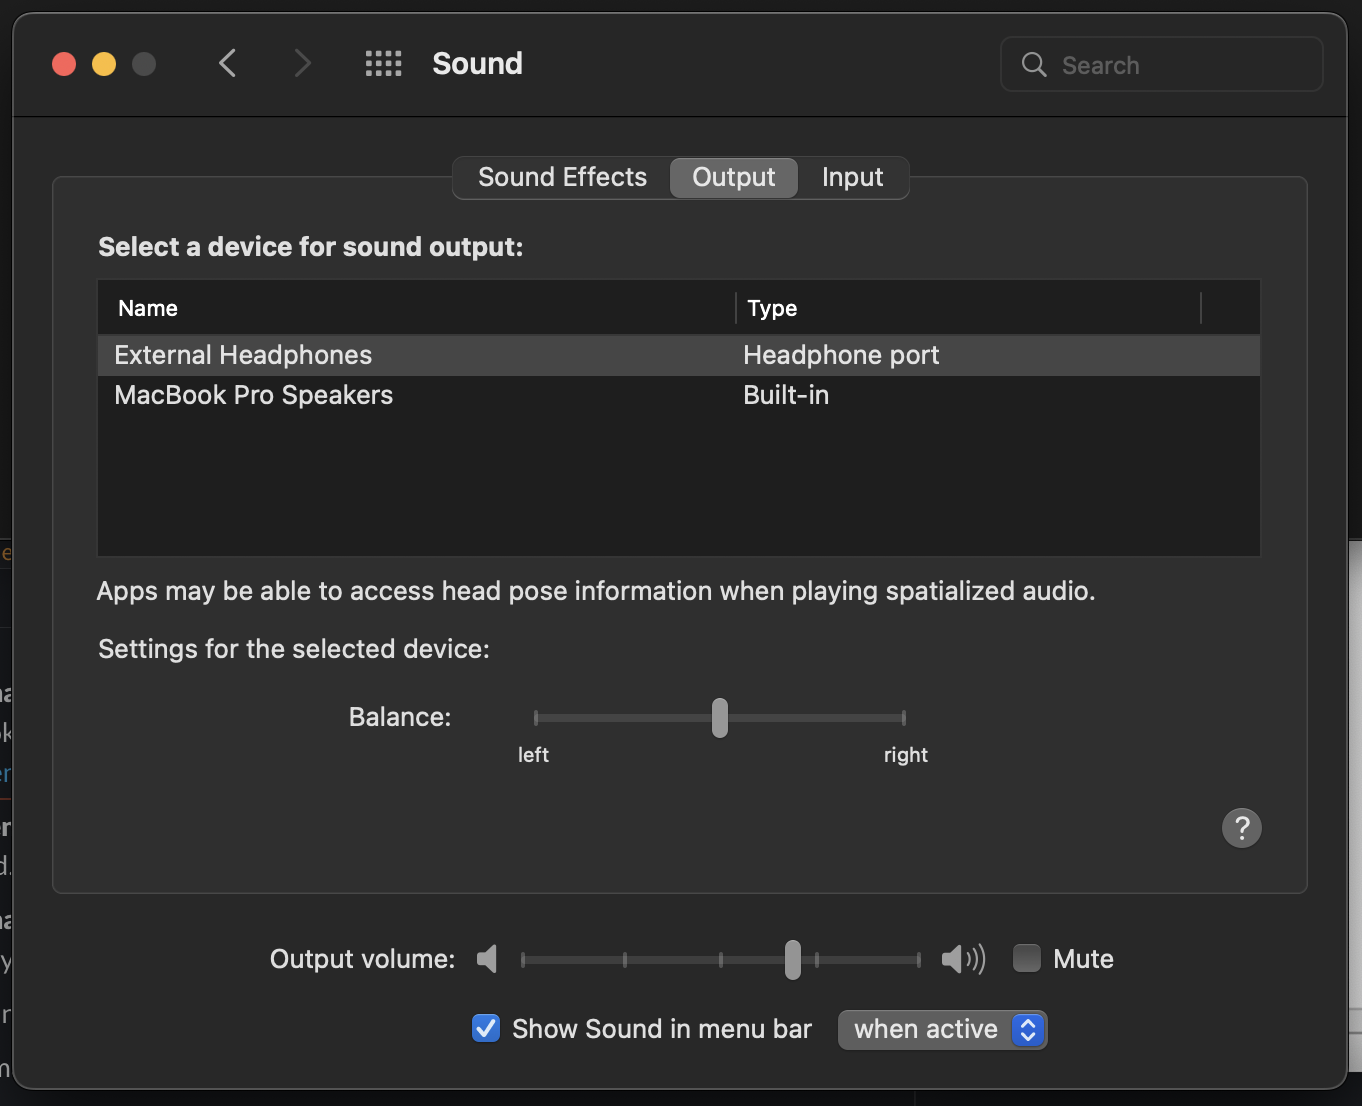Enable the Mute checkbox
Viewport: 1362px width, 1106px height.
point(1027,958)
